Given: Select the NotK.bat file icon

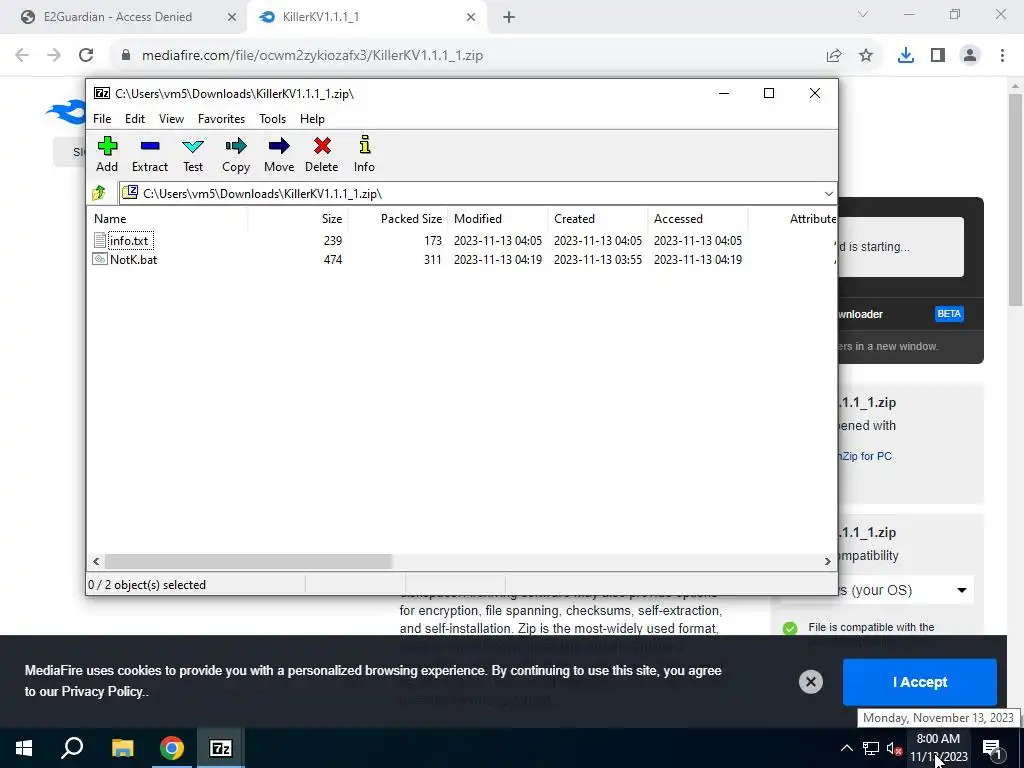Looking at the screenshot, I should 99,259.
